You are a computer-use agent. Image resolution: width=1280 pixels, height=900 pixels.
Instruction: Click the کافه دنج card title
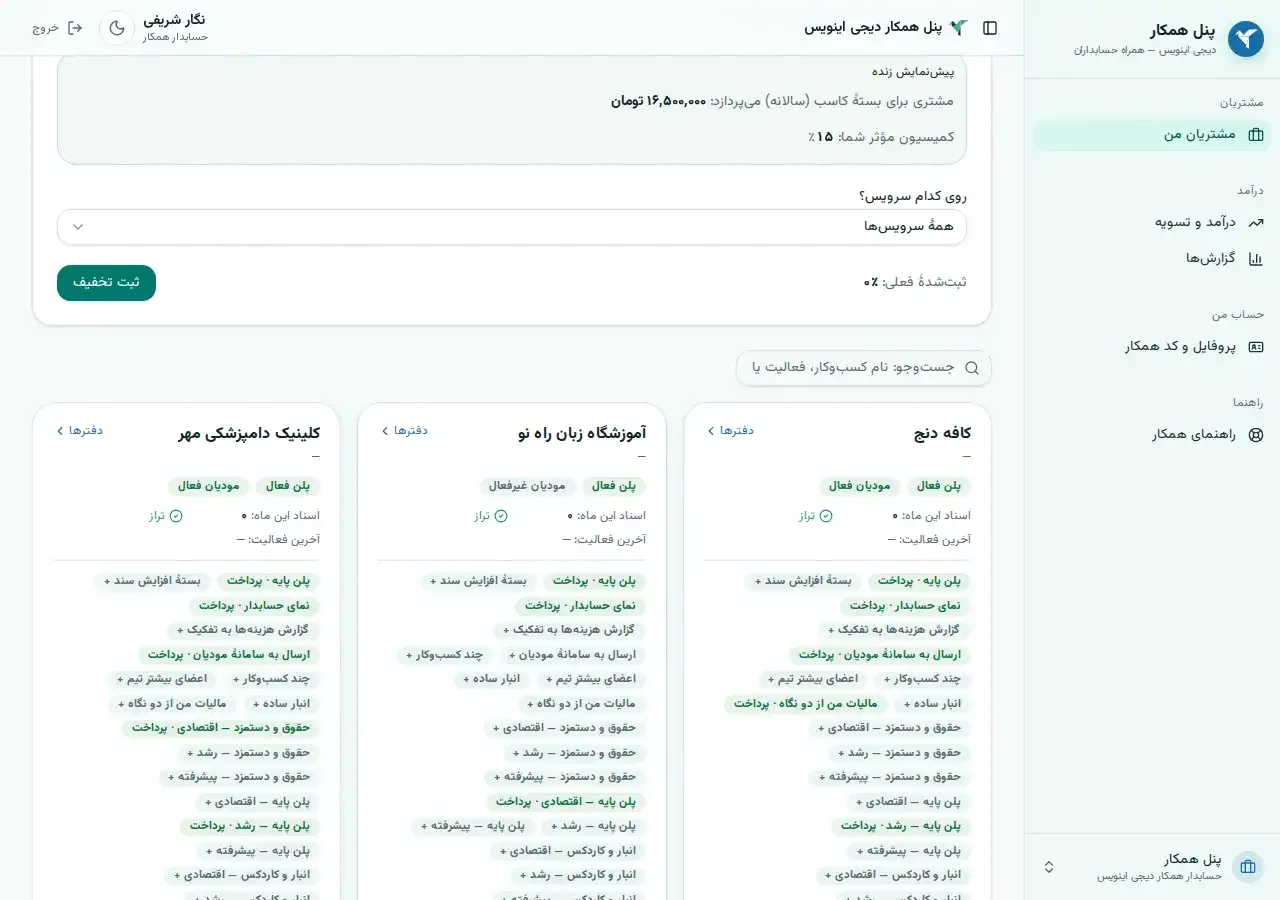click(x=942, y=433)
